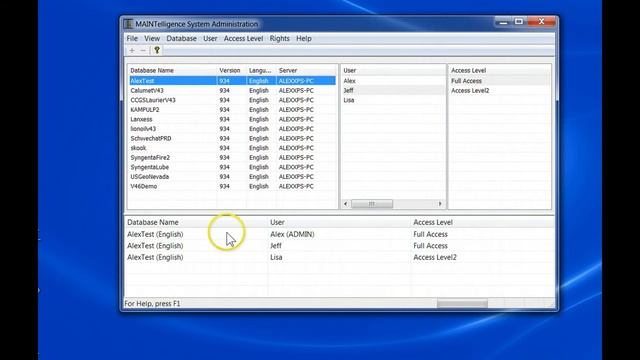Screen dimensions: 640x360
Task: Click Full Access cell in Alex (ADMIN) row
Action: [430, 234]
